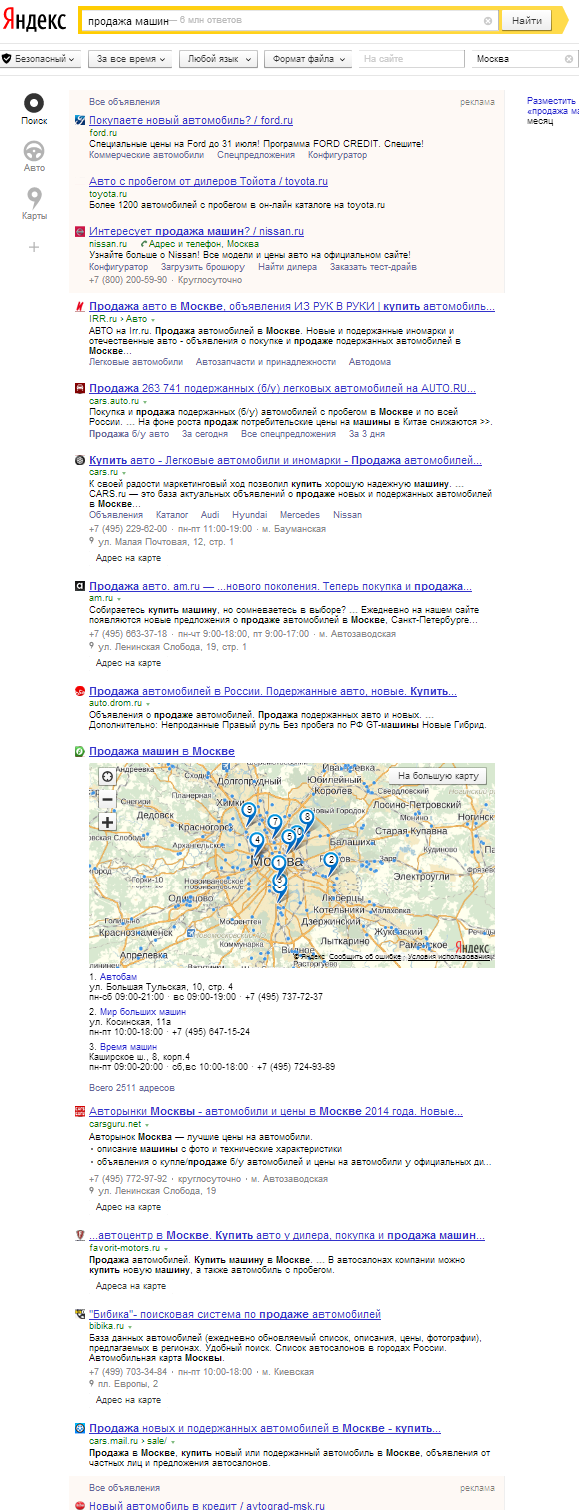Select map marker number 8
The height and width of the screenshot is (1510, 579).
(307, 817)
